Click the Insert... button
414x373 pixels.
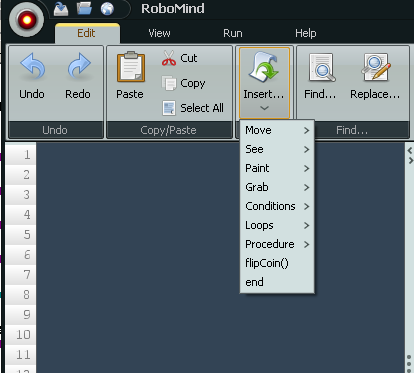[x=264, y=83]
